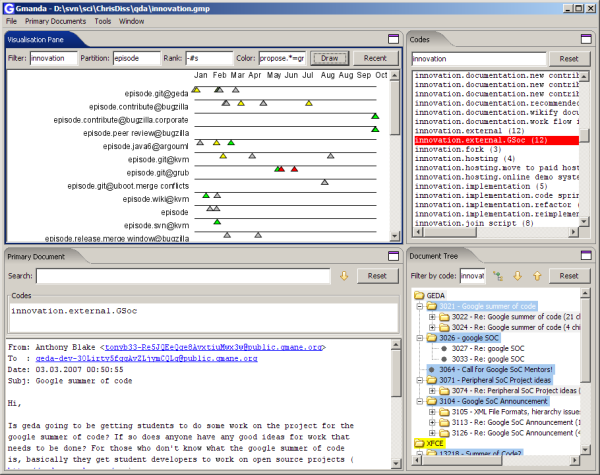The image size is (600, 475).
Task: Collapse the 3021 Google summer of code thread
Action: click(420, 306)
